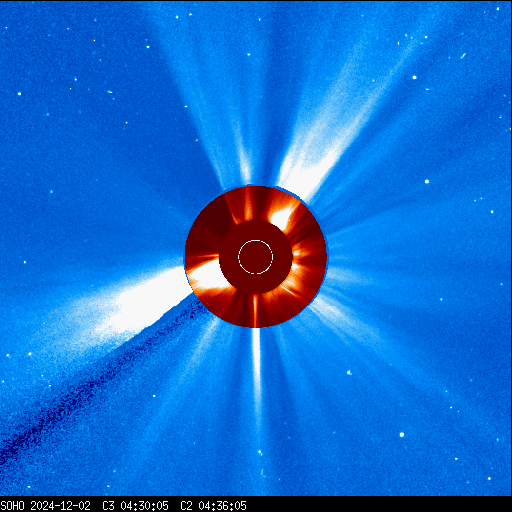Image resolution: width=512 pixels, height=512 pixels.
Task: Click the C3 04:30:05 timestamp
Action: 135,506
